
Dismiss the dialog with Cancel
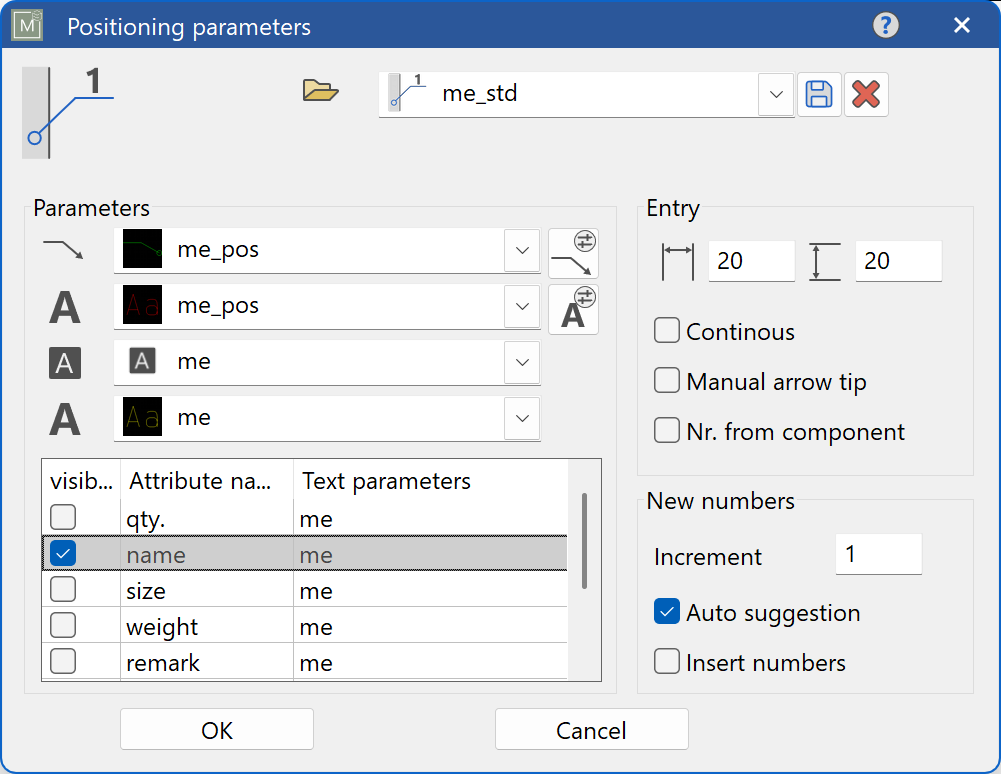(591, 729)
